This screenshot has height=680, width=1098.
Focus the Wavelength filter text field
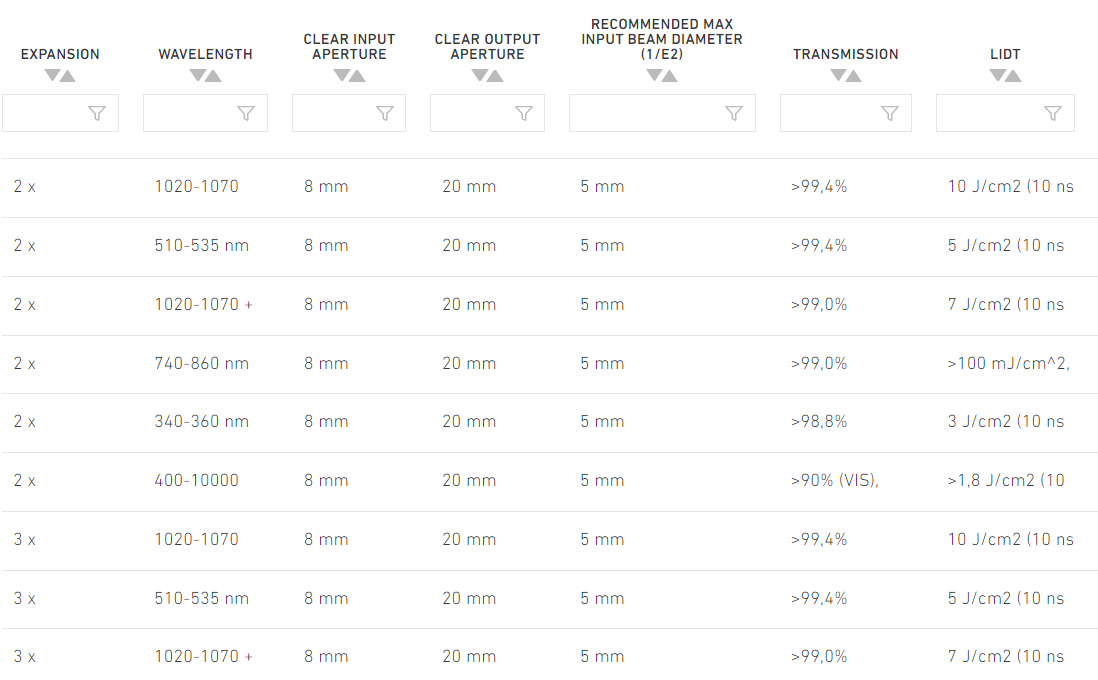point(190,114)
